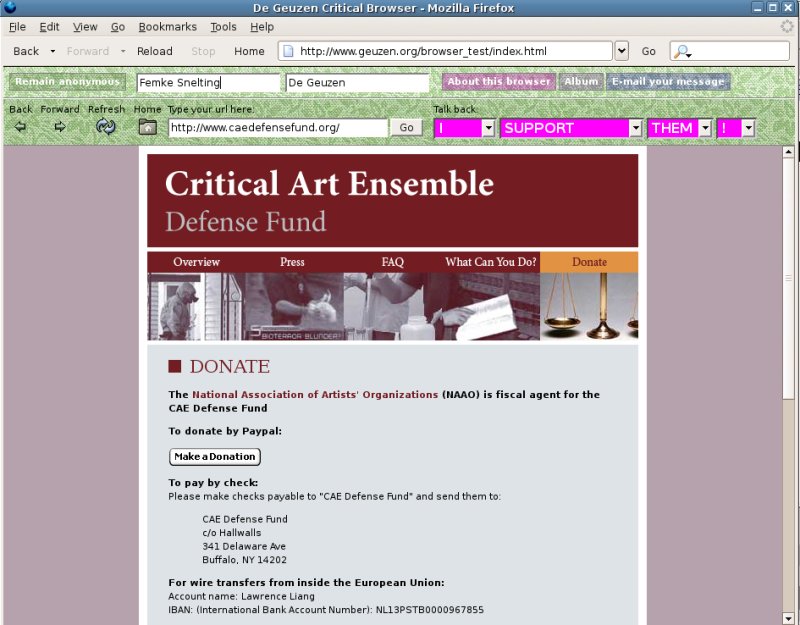The height and width of the screenshot is (625, 800).
Task: Click the Firefox toolbar Reload button
Action: 155,51
